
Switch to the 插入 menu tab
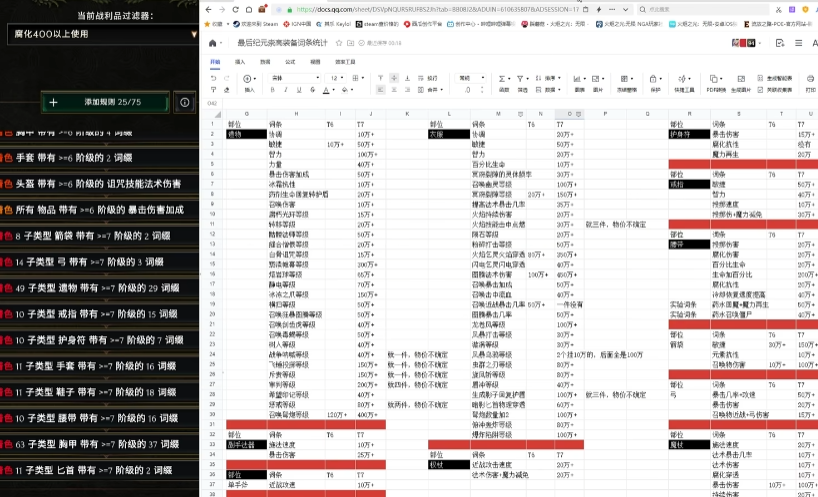[240, 61]
